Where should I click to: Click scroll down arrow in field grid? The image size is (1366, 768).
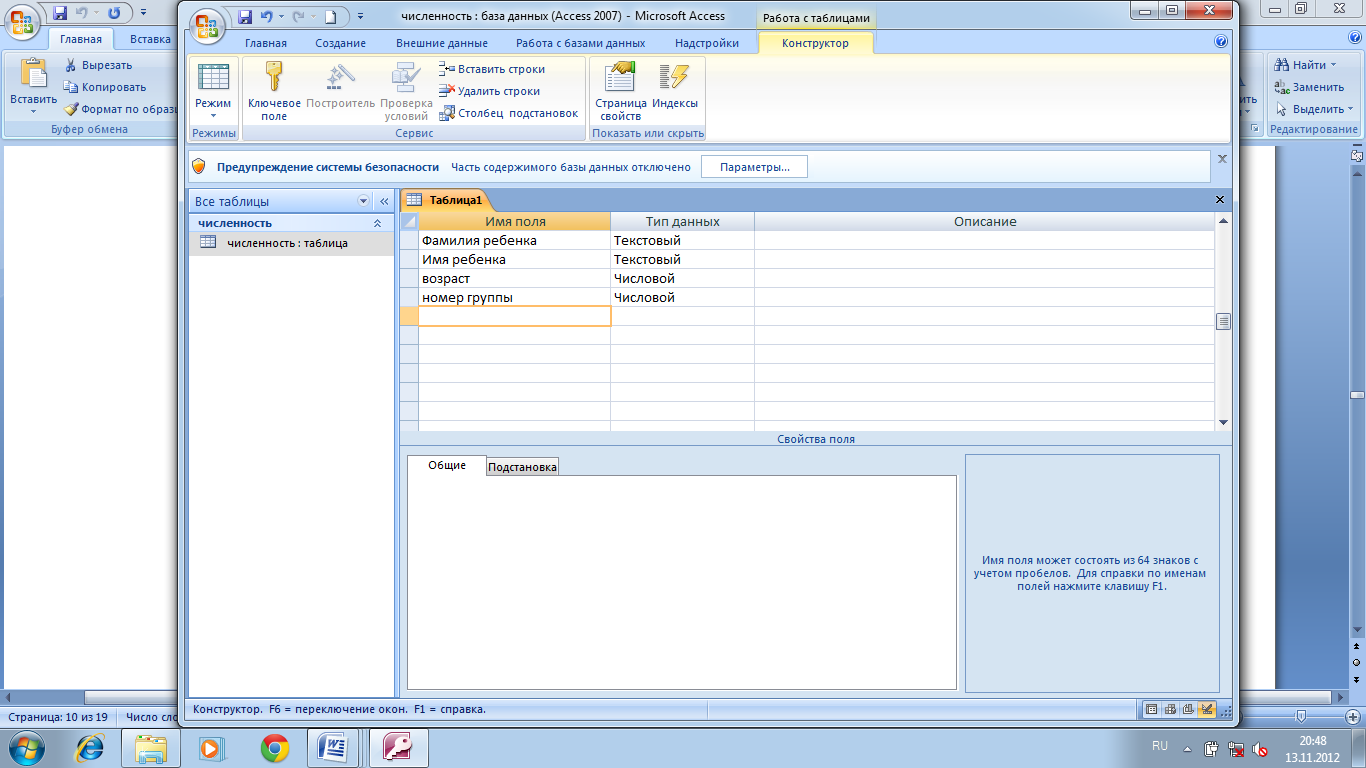click(x=1223, y=423)
